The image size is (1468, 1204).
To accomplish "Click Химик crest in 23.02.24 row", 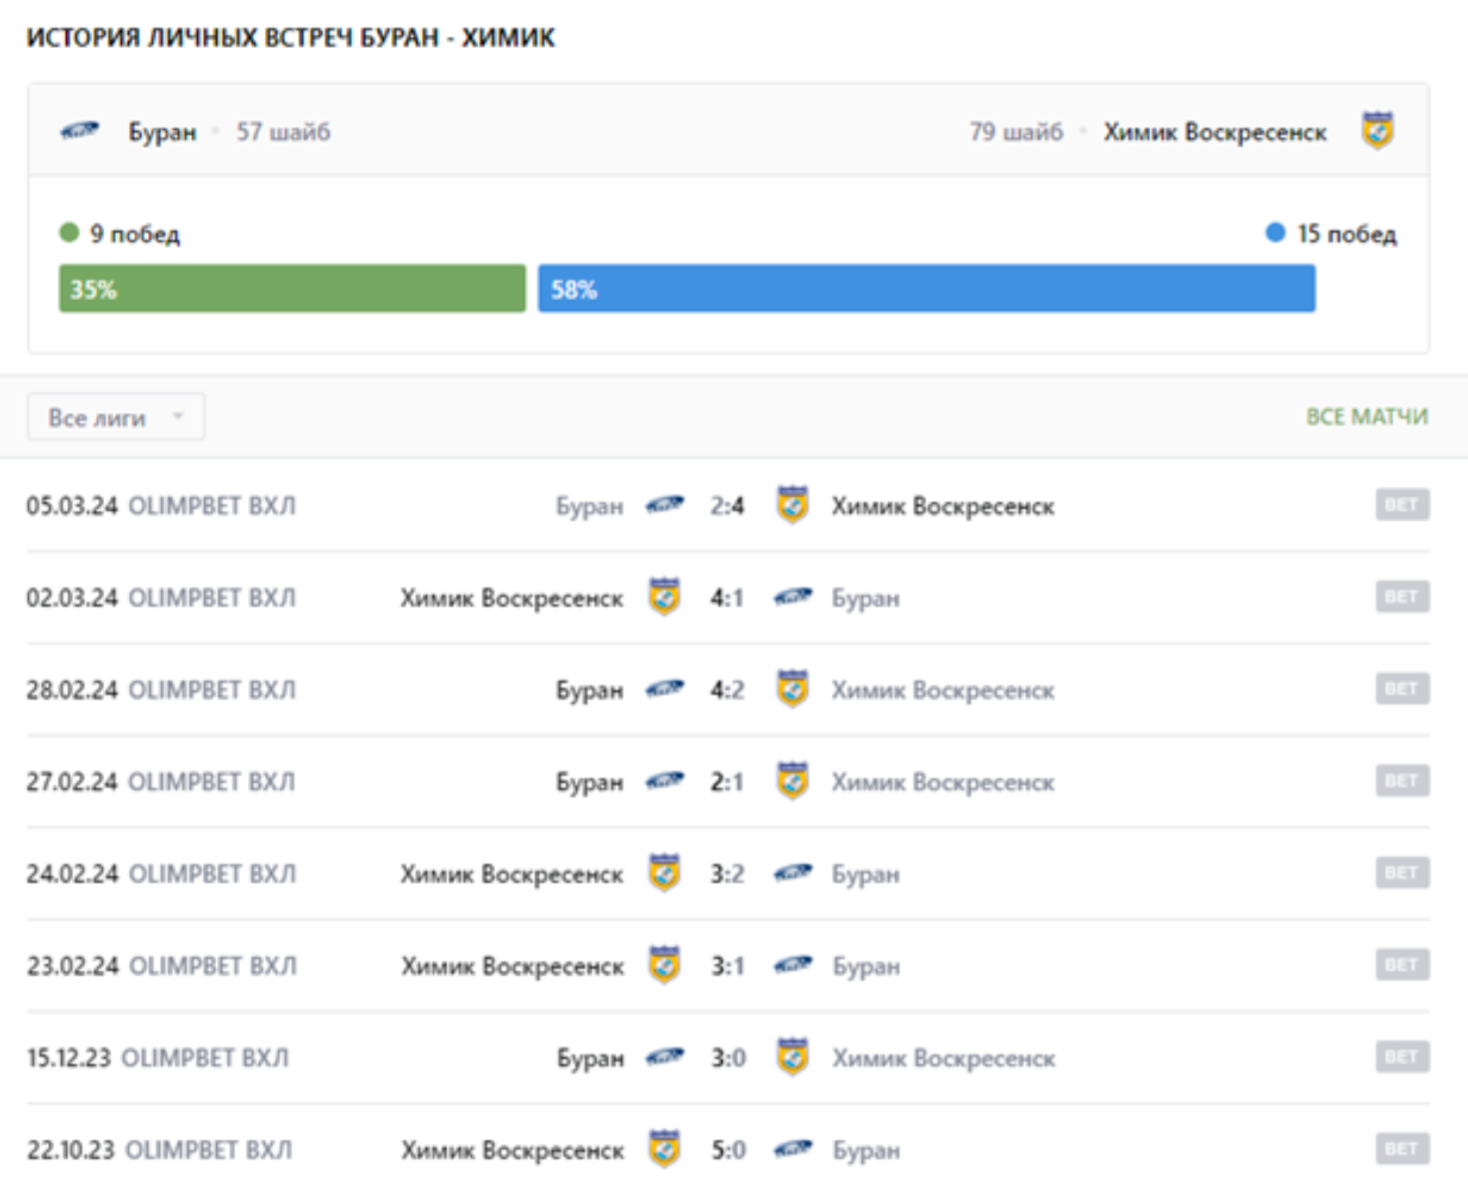I will pos(664,964).
